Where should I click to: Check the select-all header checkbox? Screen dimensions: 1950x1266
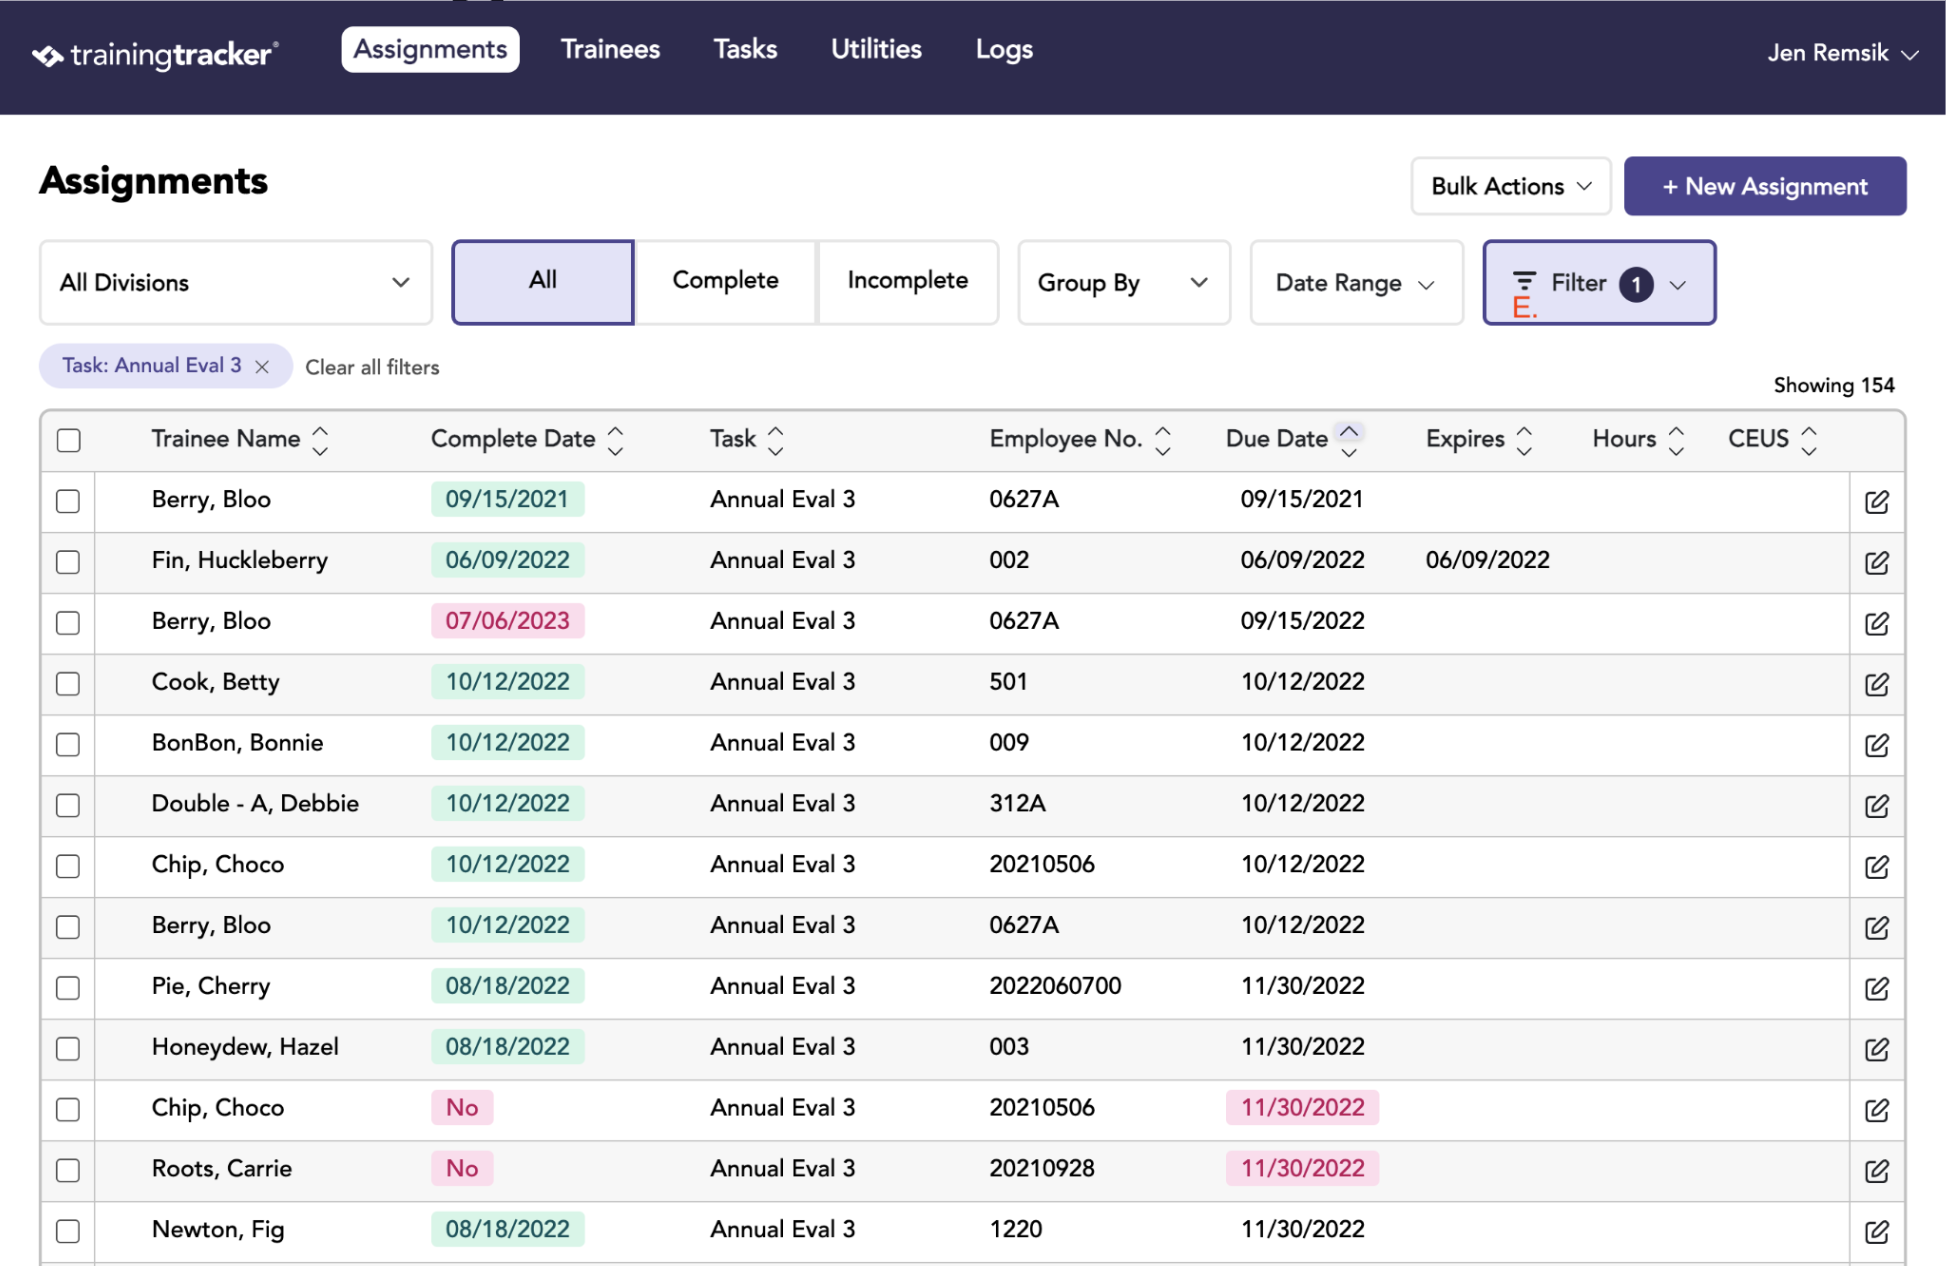point(68,440)
